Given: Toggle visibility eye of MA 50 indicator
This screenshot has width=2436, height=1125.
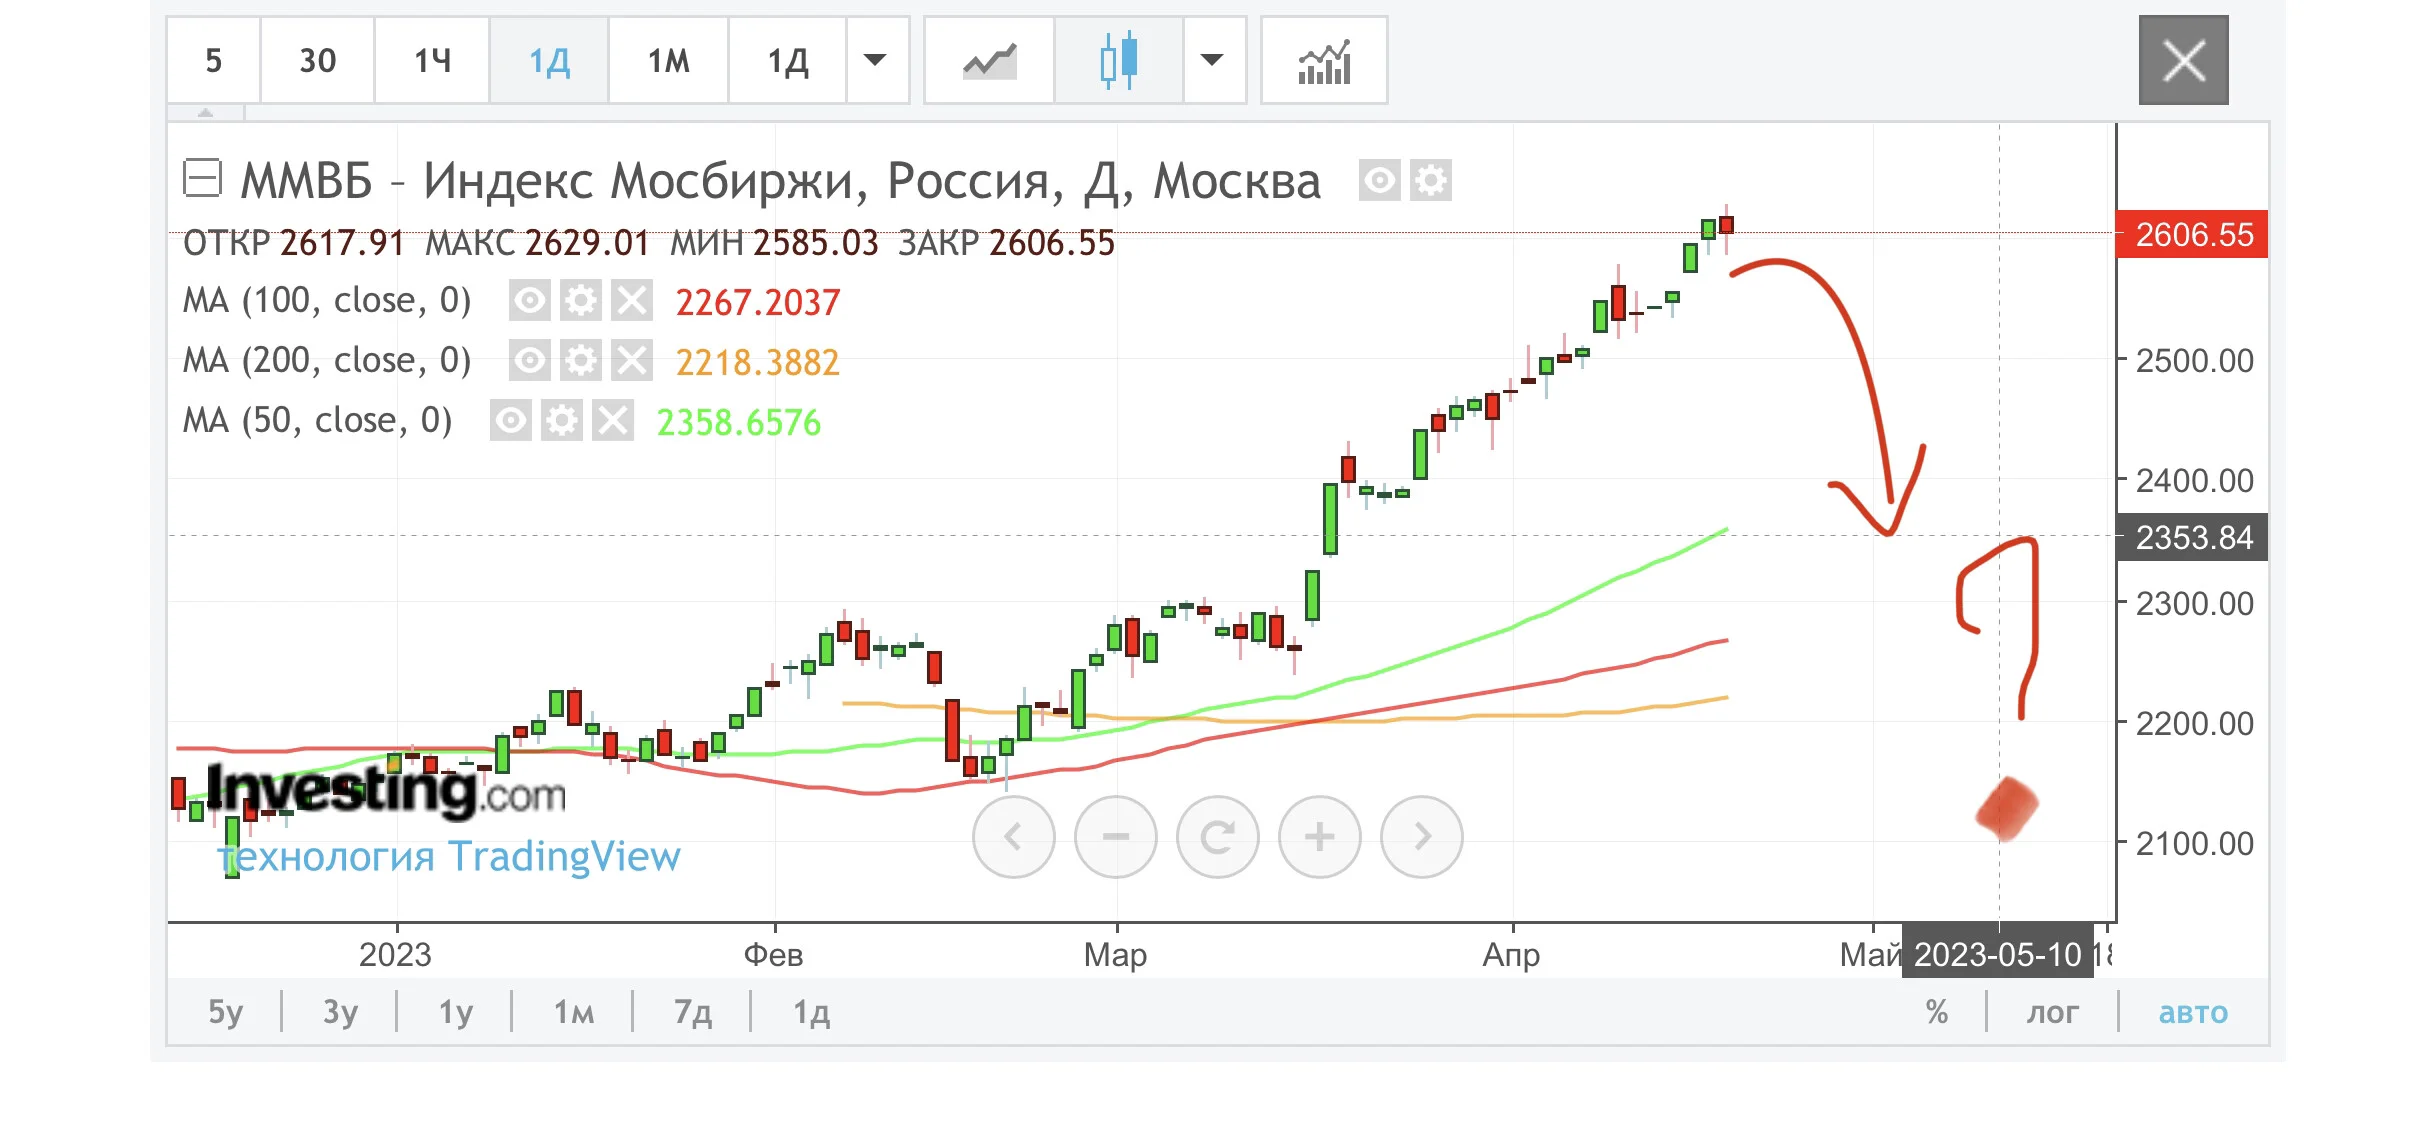Looking at the screenshot, I should click(x=511, y=421).
